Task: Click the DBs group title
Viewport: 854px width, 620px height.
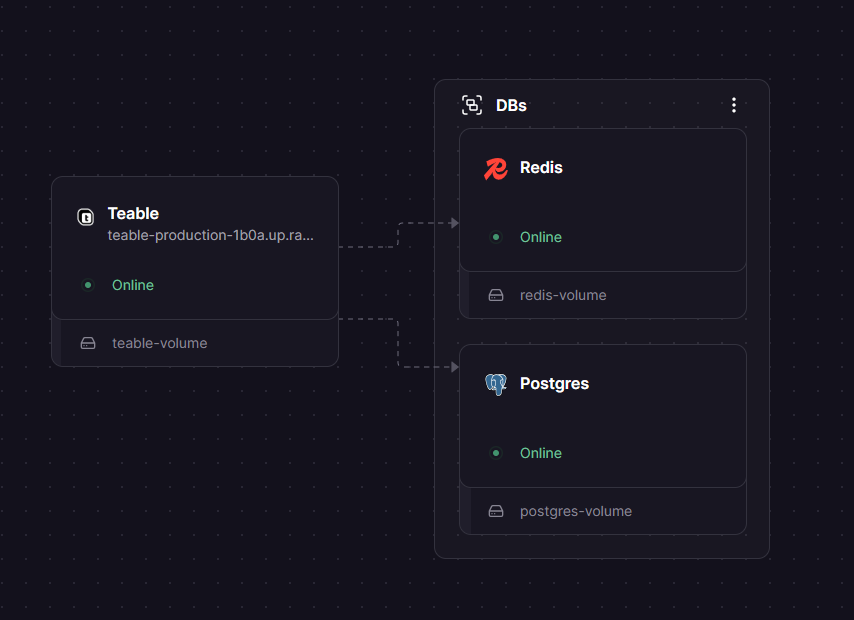Action: click(511, 105)
